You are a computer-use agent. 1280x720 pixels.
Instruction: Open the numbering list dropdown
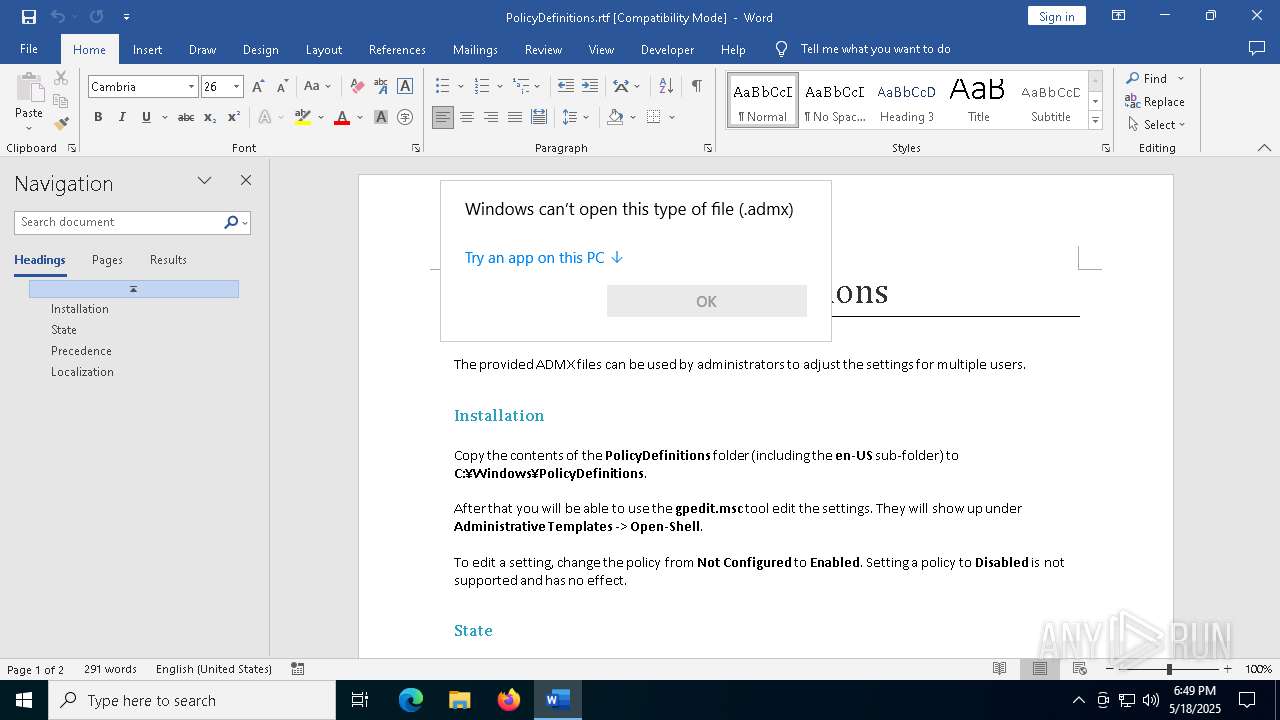click(x=499, y=87)
